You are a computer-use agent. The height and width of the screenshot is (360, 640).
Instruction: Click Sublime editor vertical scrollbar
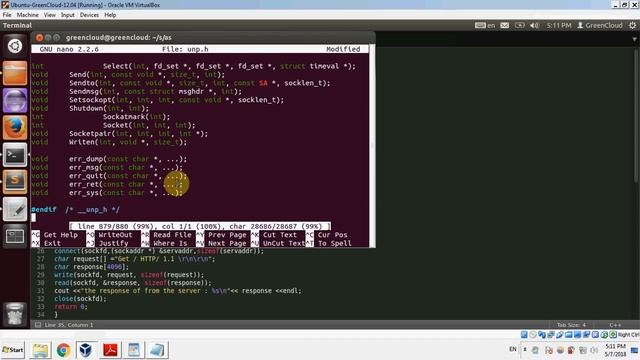636,115
